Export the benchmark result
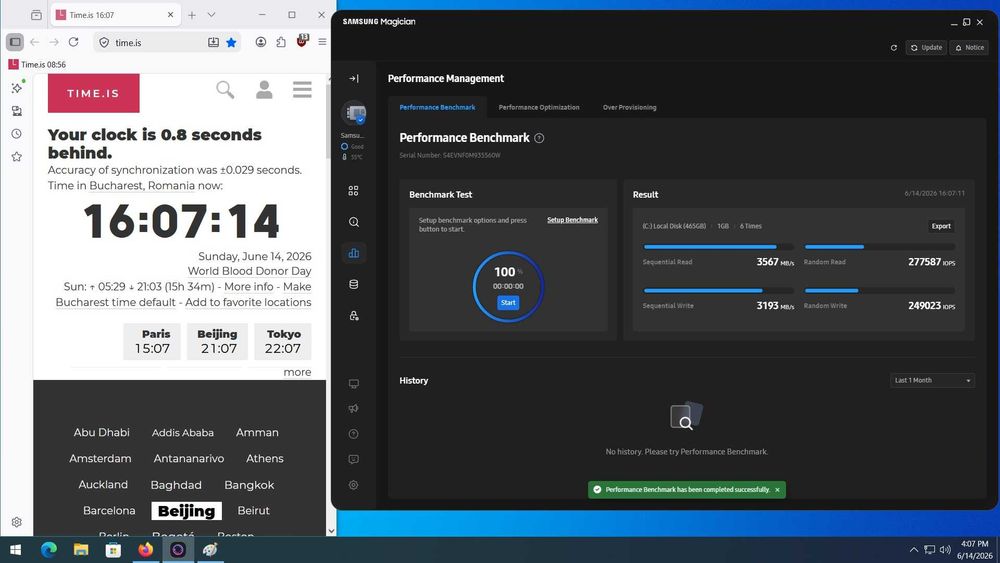This screenshot has width=1000, height=563. tap(941, 226)
